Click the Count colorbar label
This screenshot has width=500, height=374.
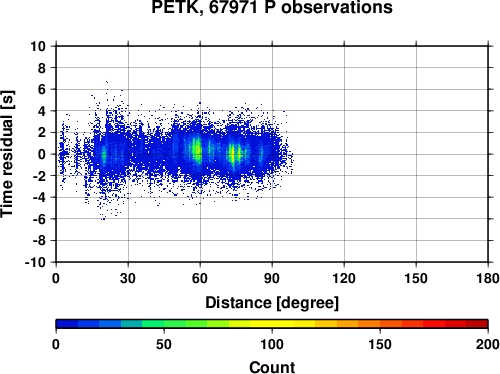click(272, 367)
